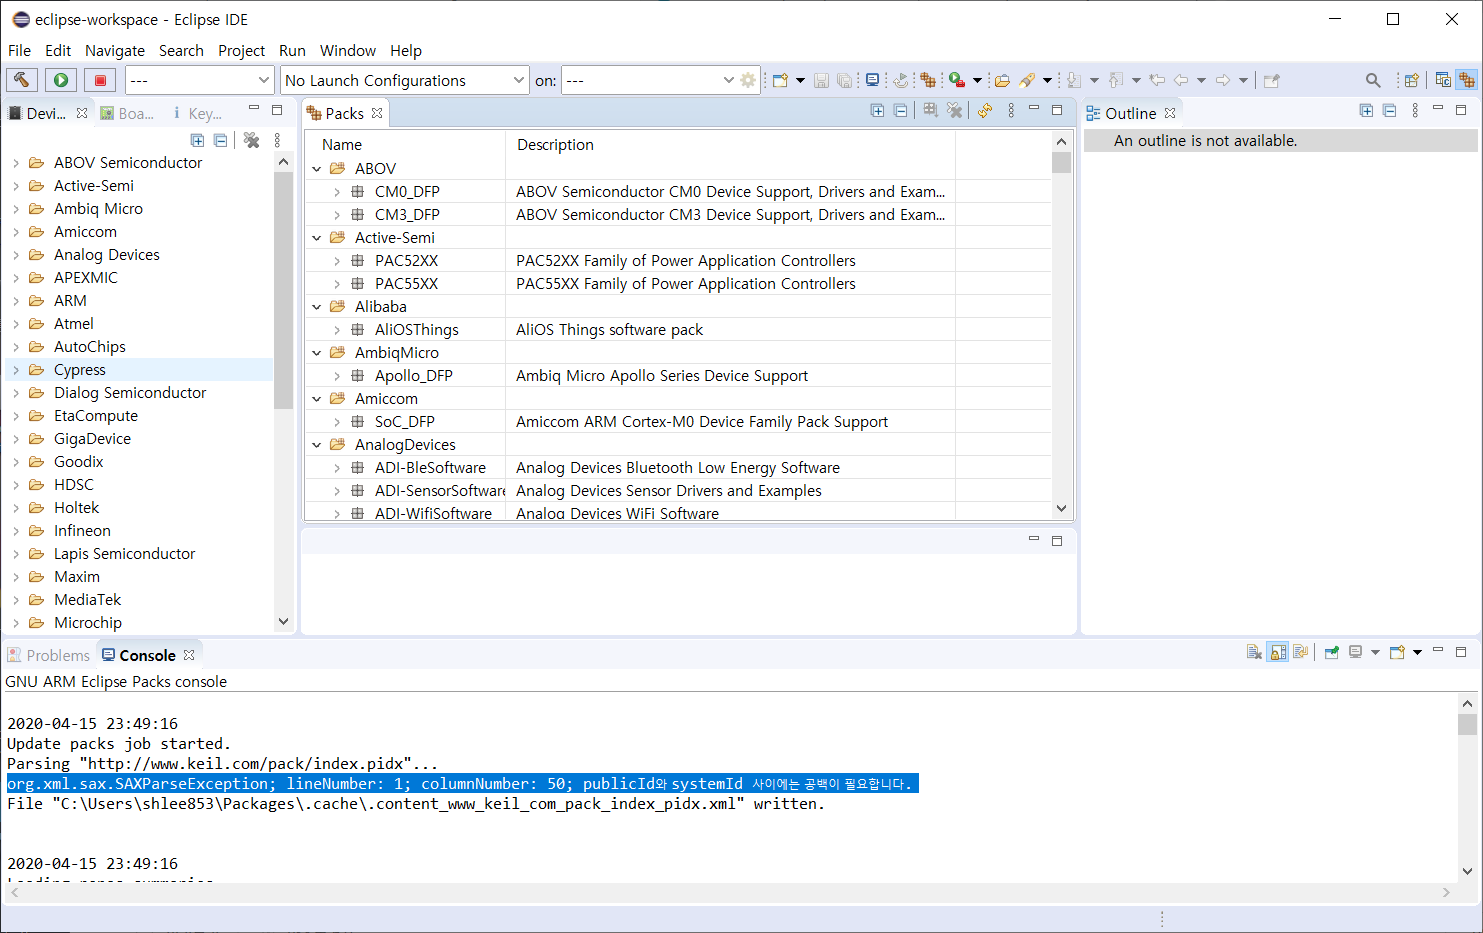Open the launch target dropdown after on:

[650, 80]
